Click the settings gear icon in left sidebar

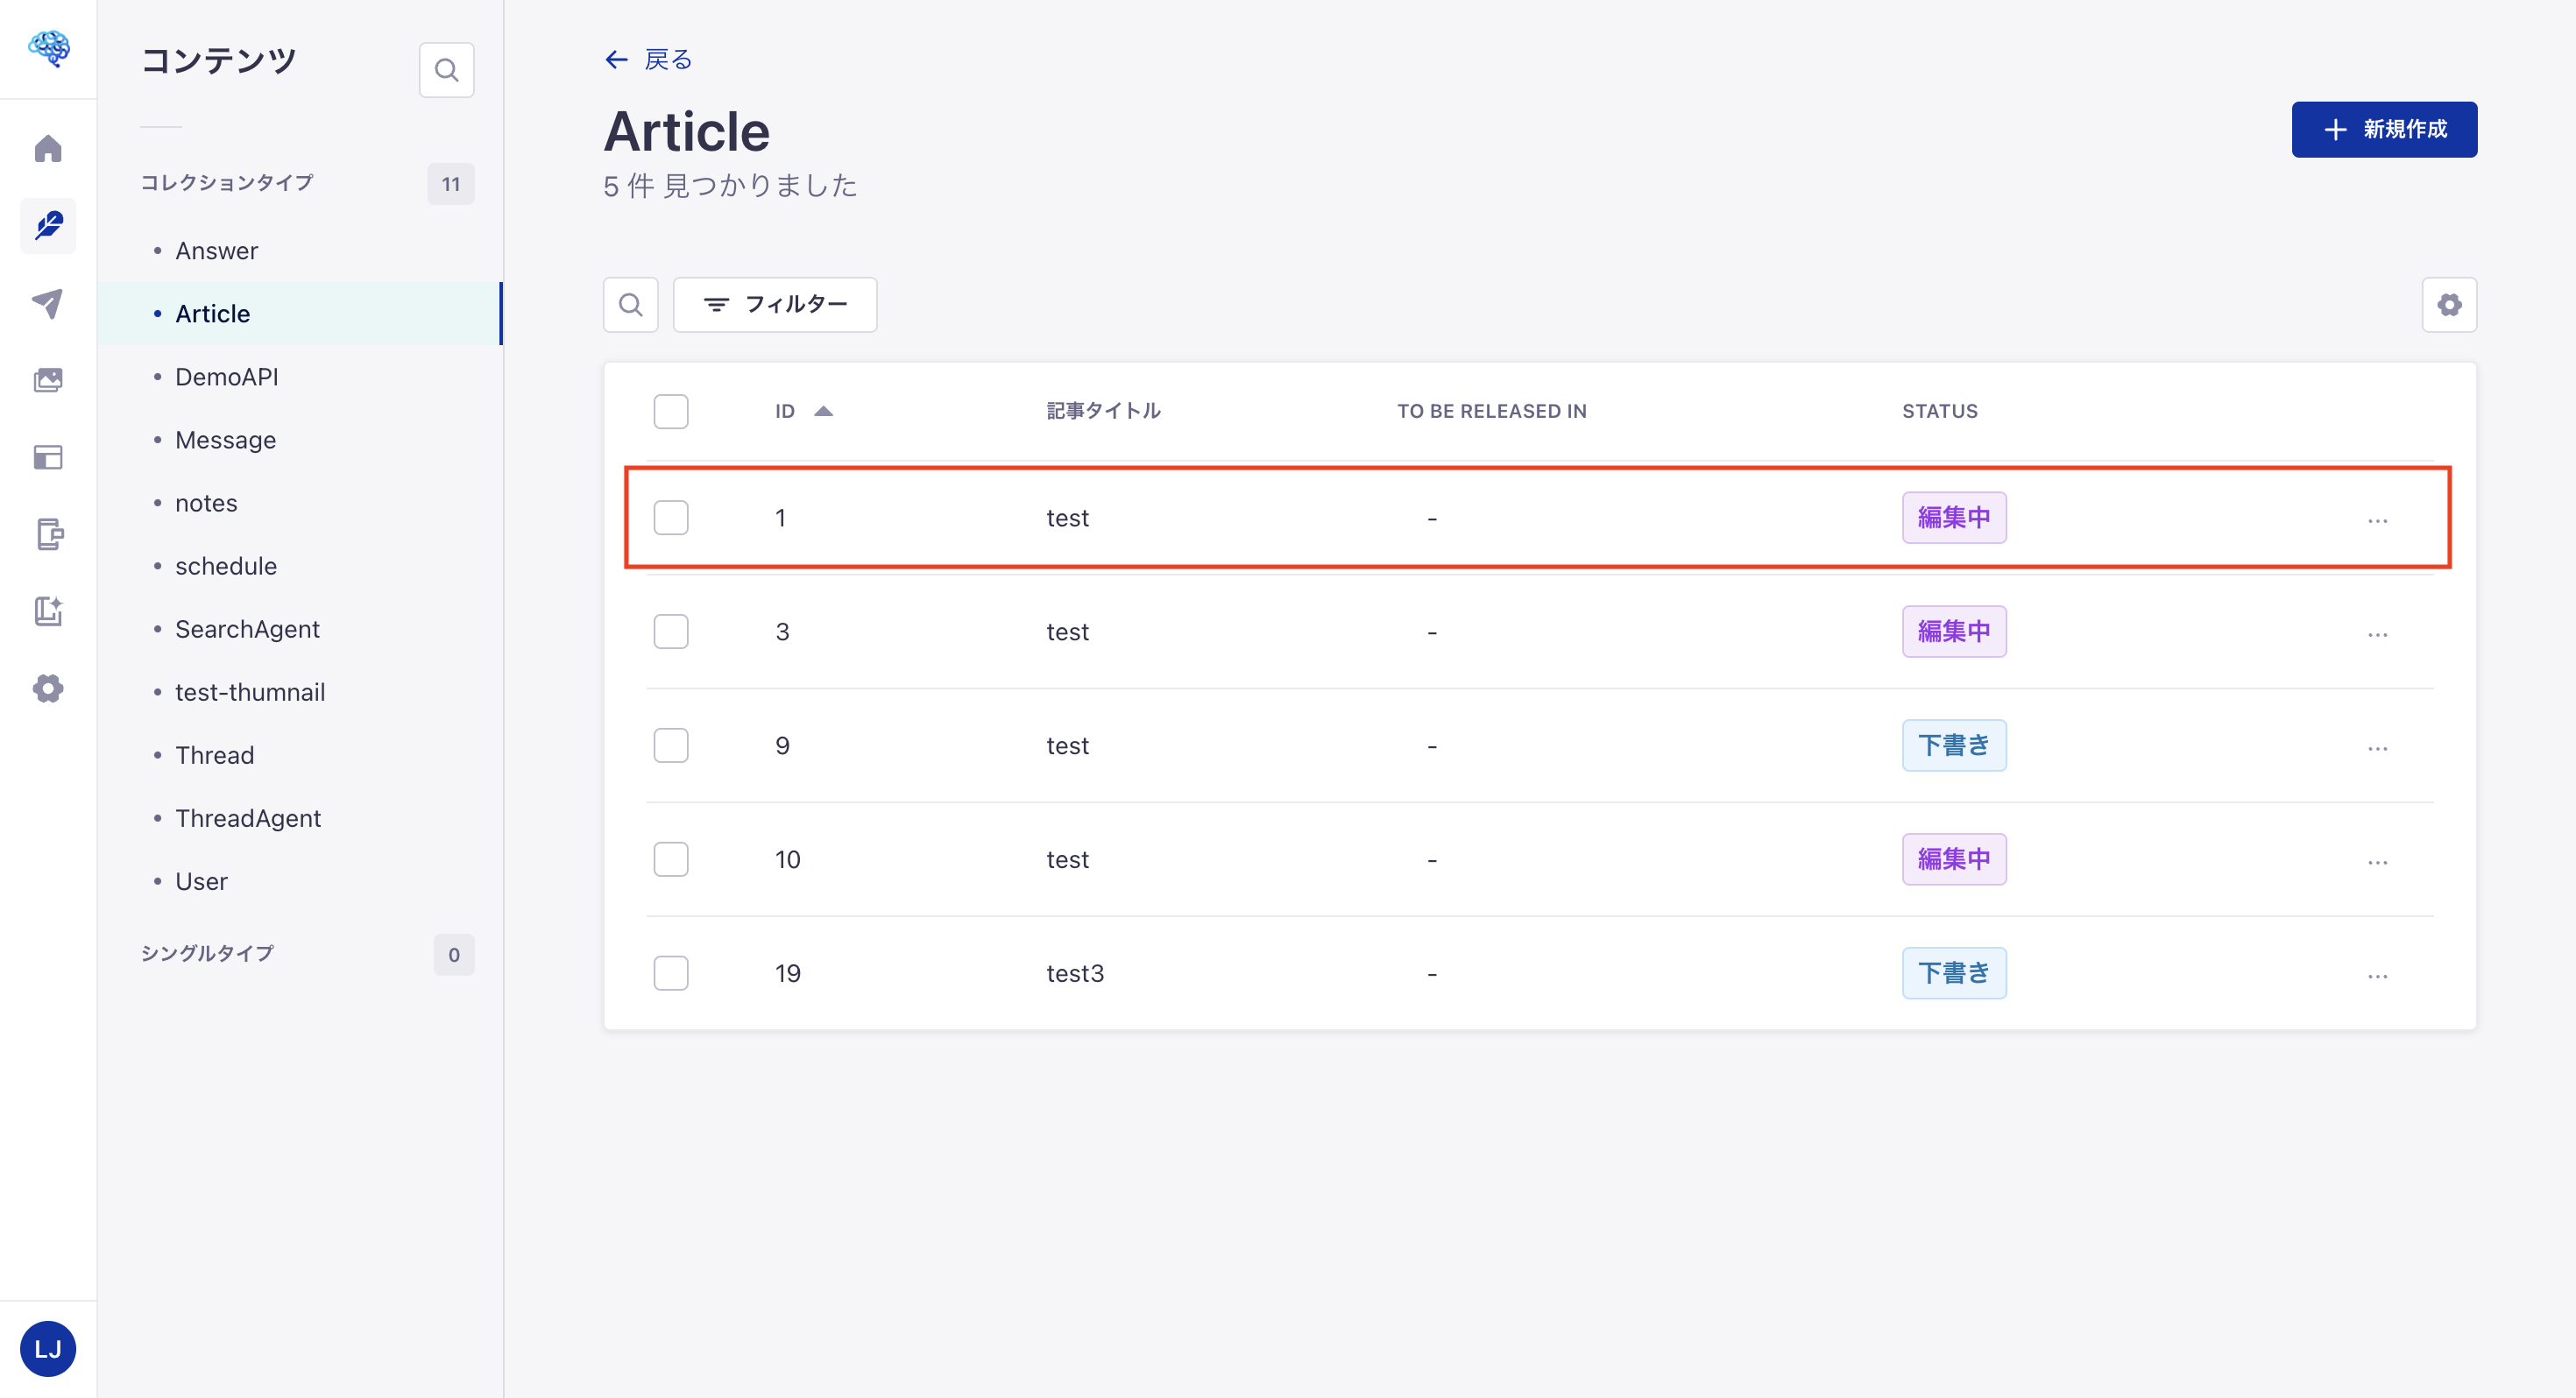[x=48, y=688]
